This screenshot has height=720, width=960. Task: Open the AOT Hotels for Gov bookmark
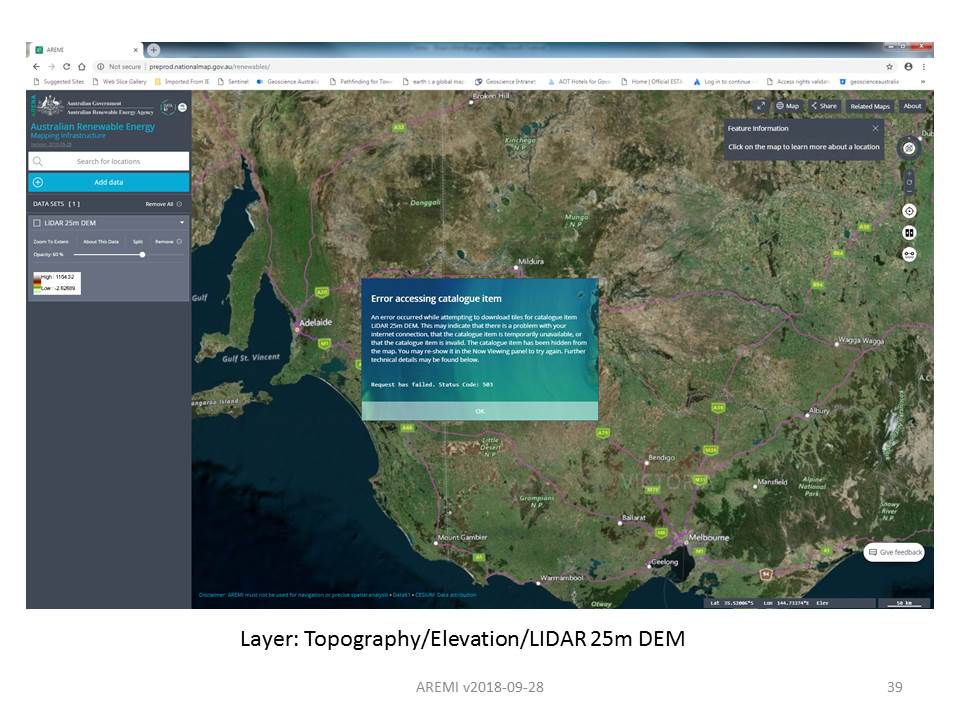[x=579, y=81]
